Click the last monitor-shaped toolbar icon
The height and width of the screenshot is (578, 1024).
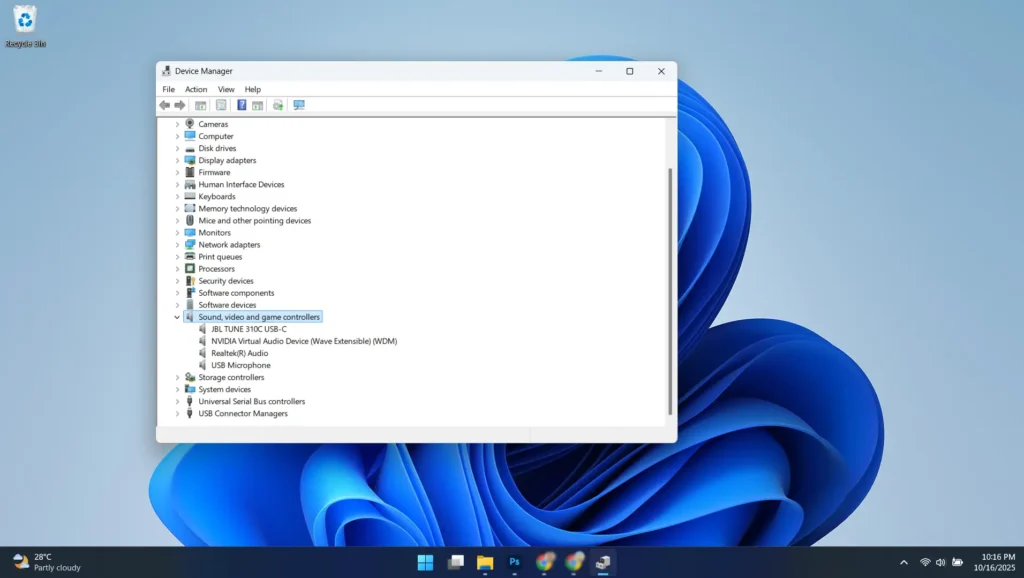(298, 104)
